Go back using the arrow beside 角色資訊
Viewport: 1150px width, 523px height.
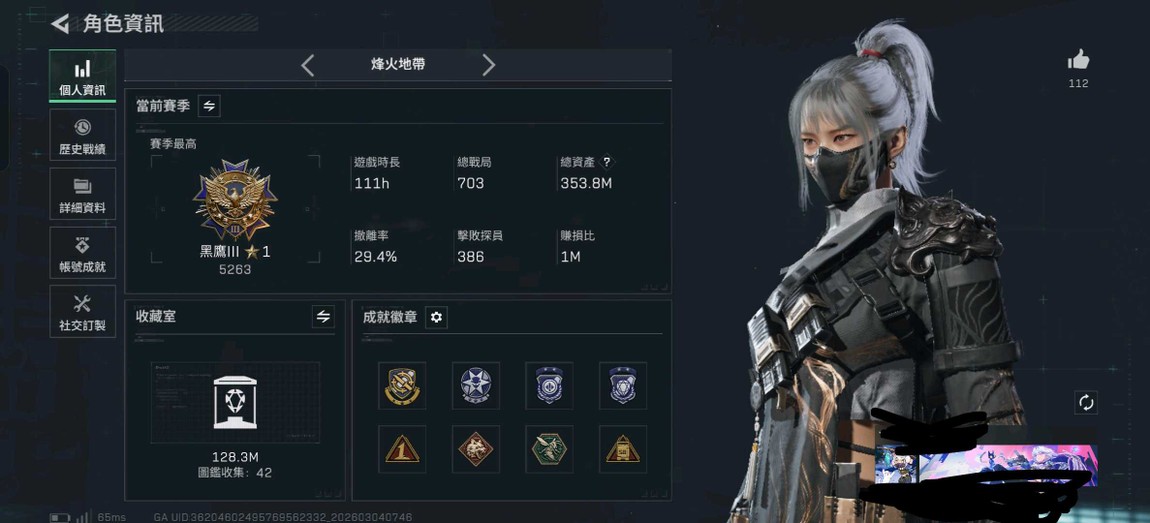[60, 23]
